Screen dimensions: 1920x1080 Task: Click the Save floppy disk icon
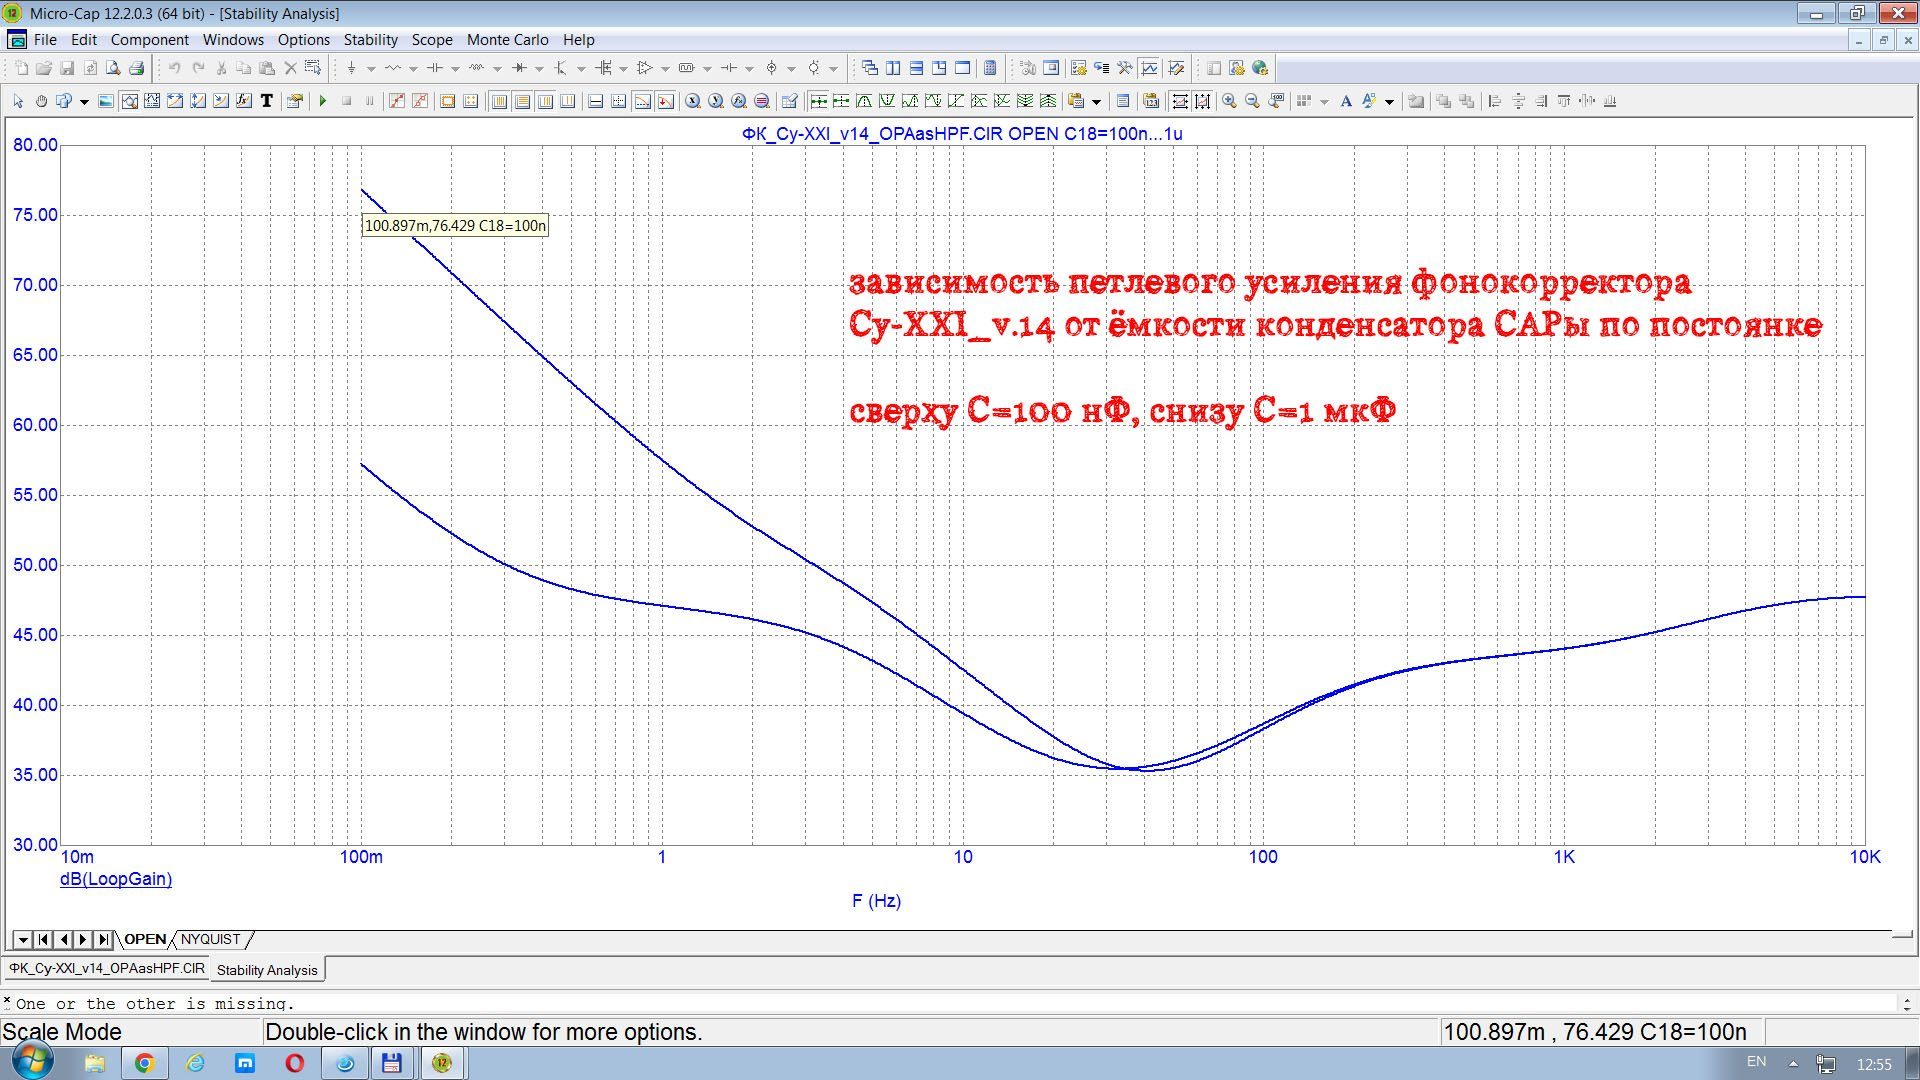tap(67, 68)
